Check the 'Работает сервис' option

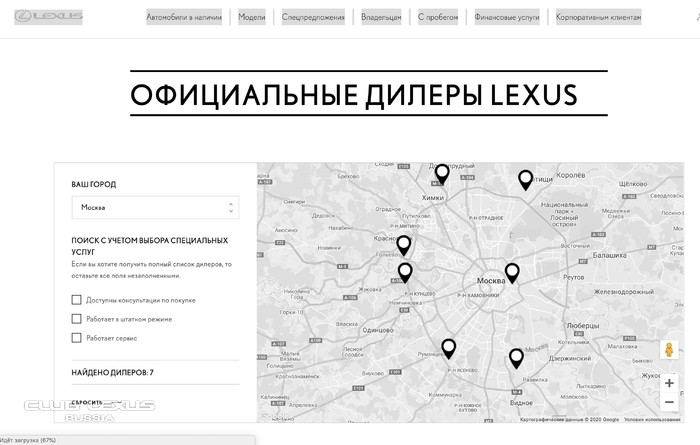point(77,338)
